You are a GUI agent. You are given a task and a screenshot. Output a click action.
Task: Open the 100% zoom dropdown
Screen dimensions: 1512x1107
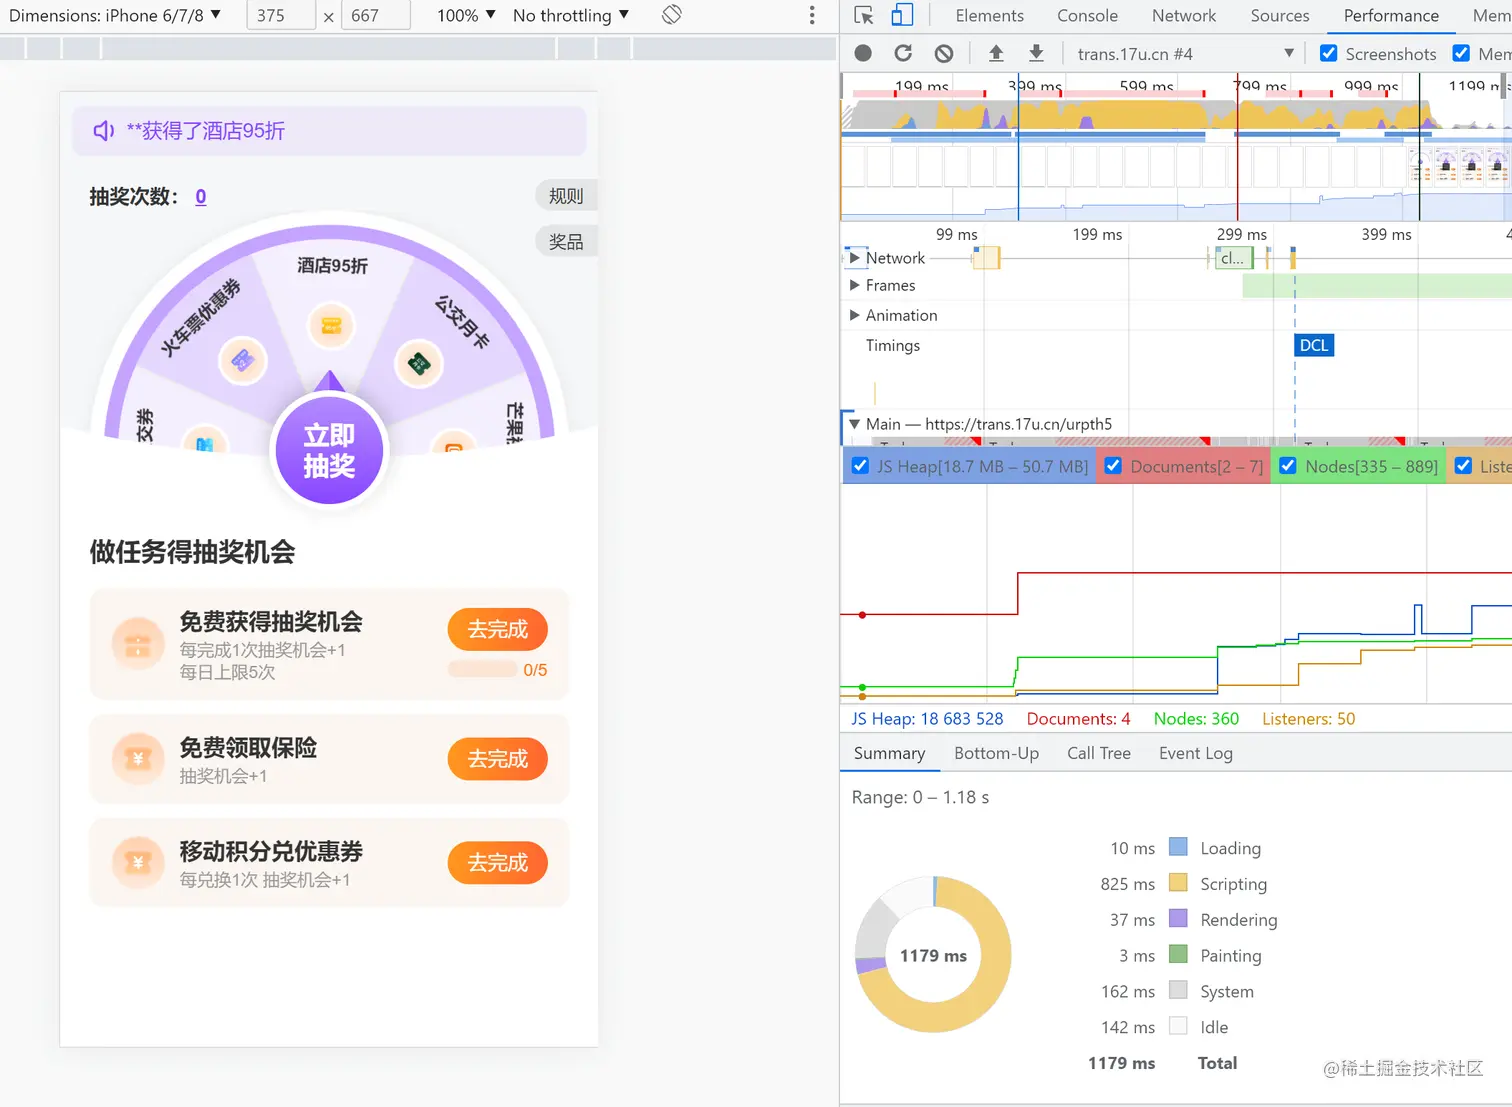(x=466, y=15)
